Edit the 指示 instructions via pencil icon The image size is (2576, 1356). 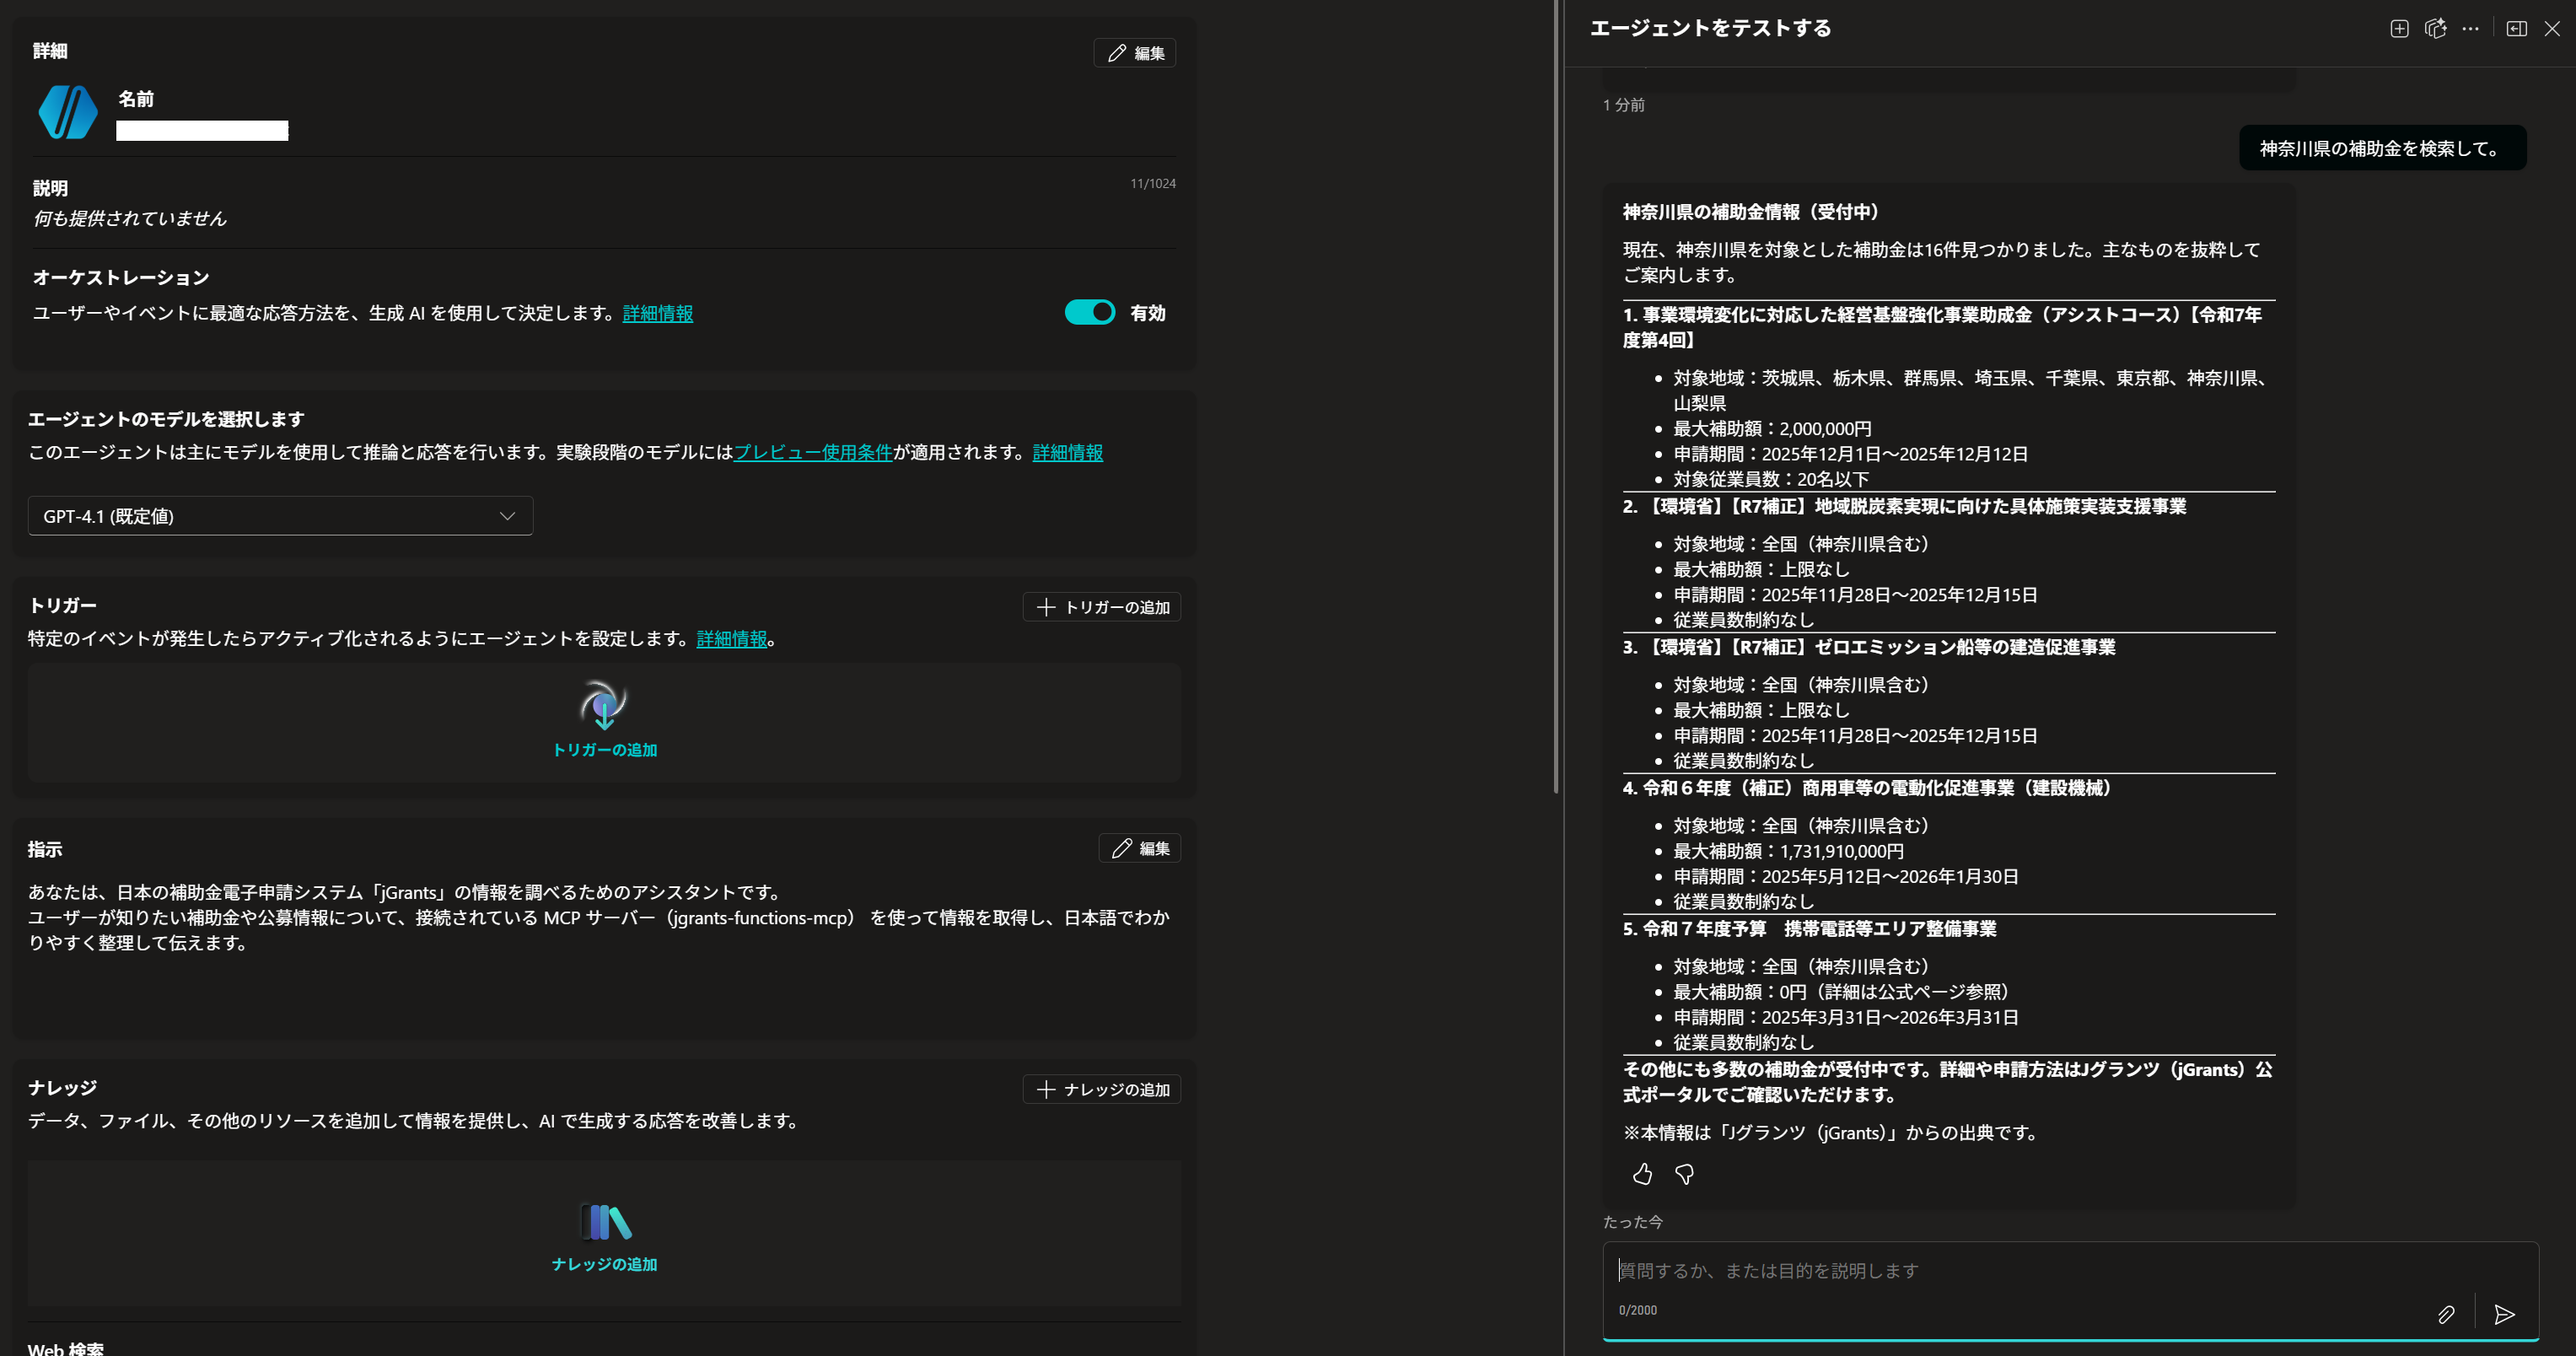tap(1139, 848)
